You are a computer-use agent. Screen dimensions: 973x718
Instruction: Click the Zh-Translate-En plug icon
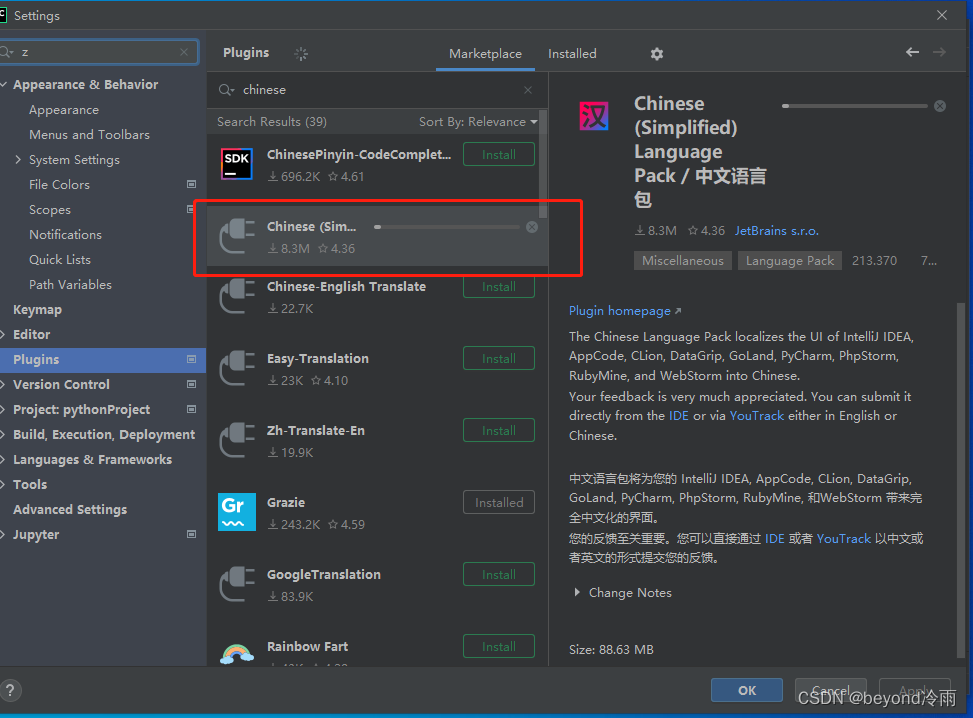pyautogui.click(x=237, y=440)
